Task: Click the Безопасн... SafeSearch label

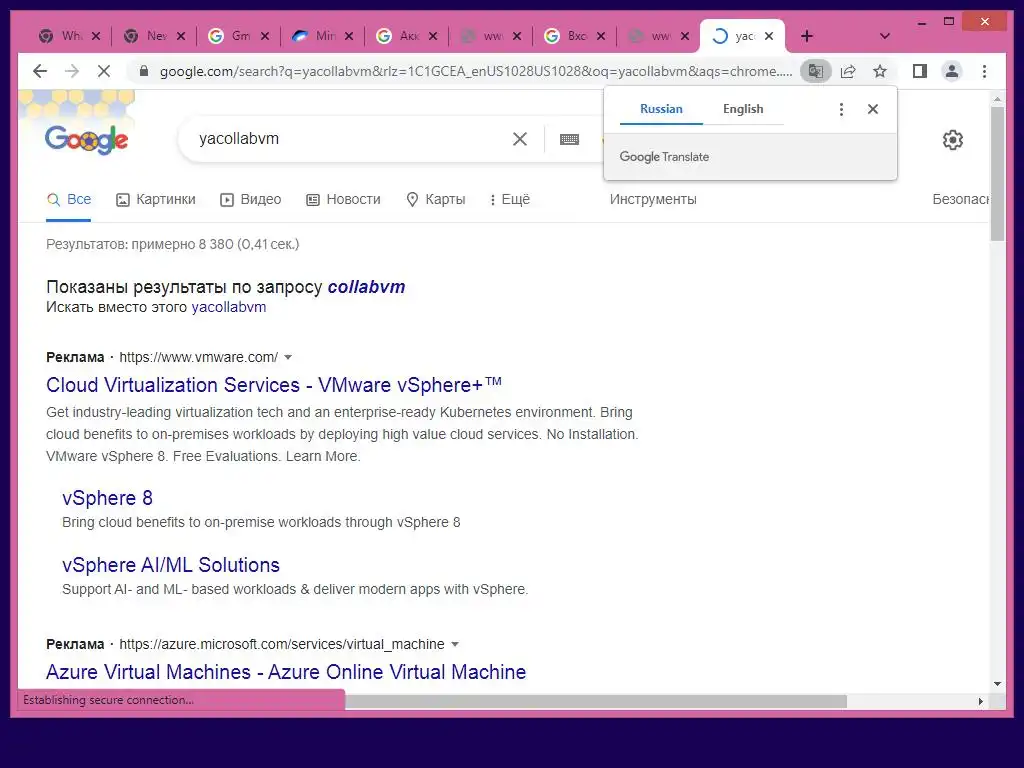Action: pyautogui.click(x=961, y=199)
